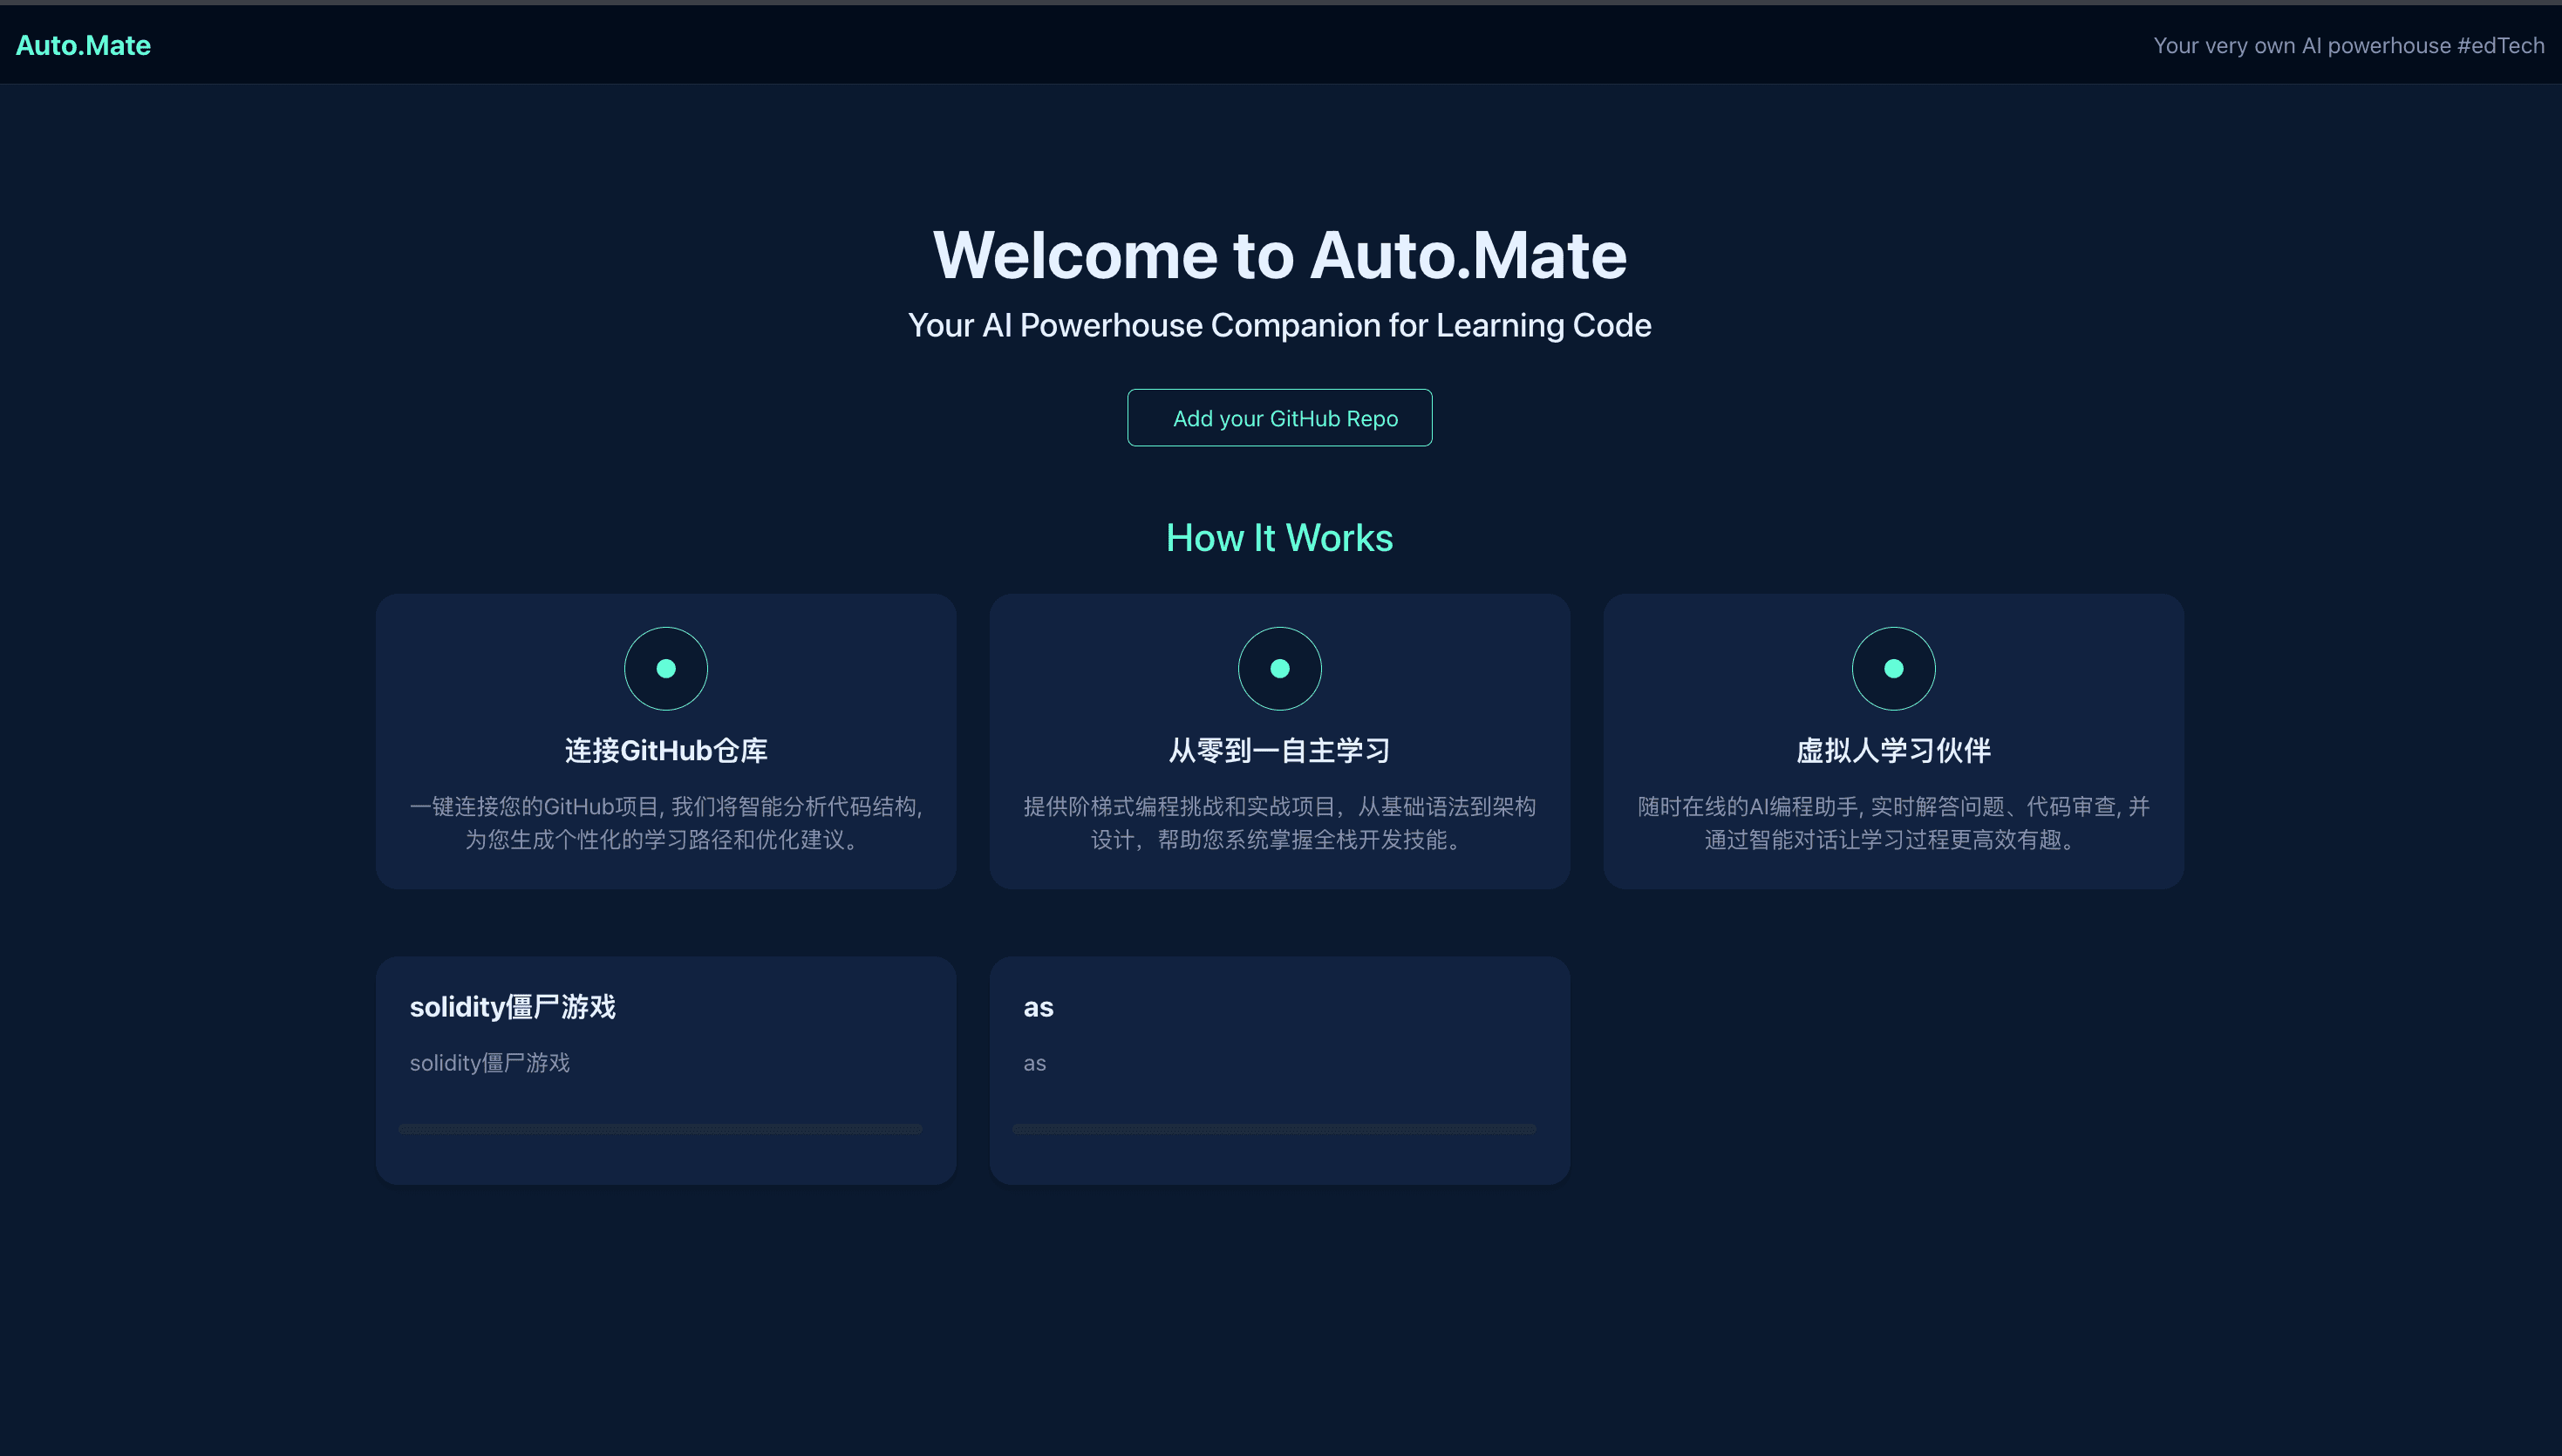
Task: Click the AI Powerhouse Companion subtitle
Action: point(1279,325)
